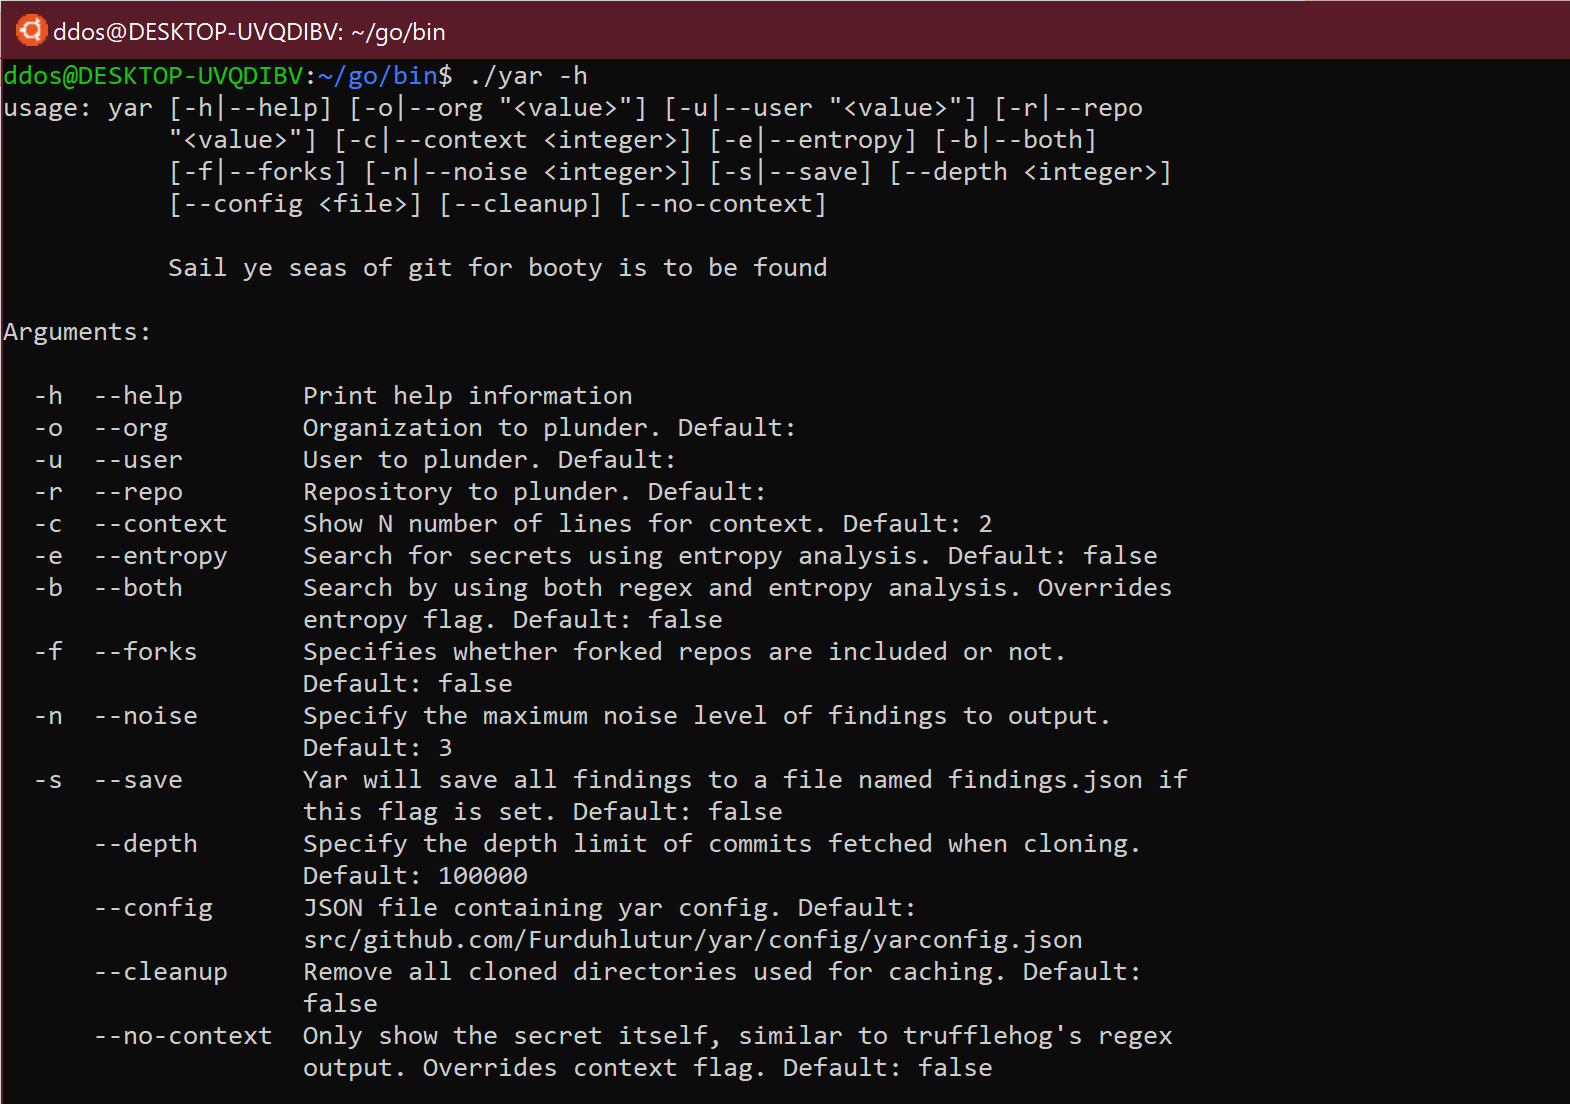The height and width of the screenshot is (1104, 1570).
Task: Select the -o short flag in the arguments list
Action: point(48,428)
